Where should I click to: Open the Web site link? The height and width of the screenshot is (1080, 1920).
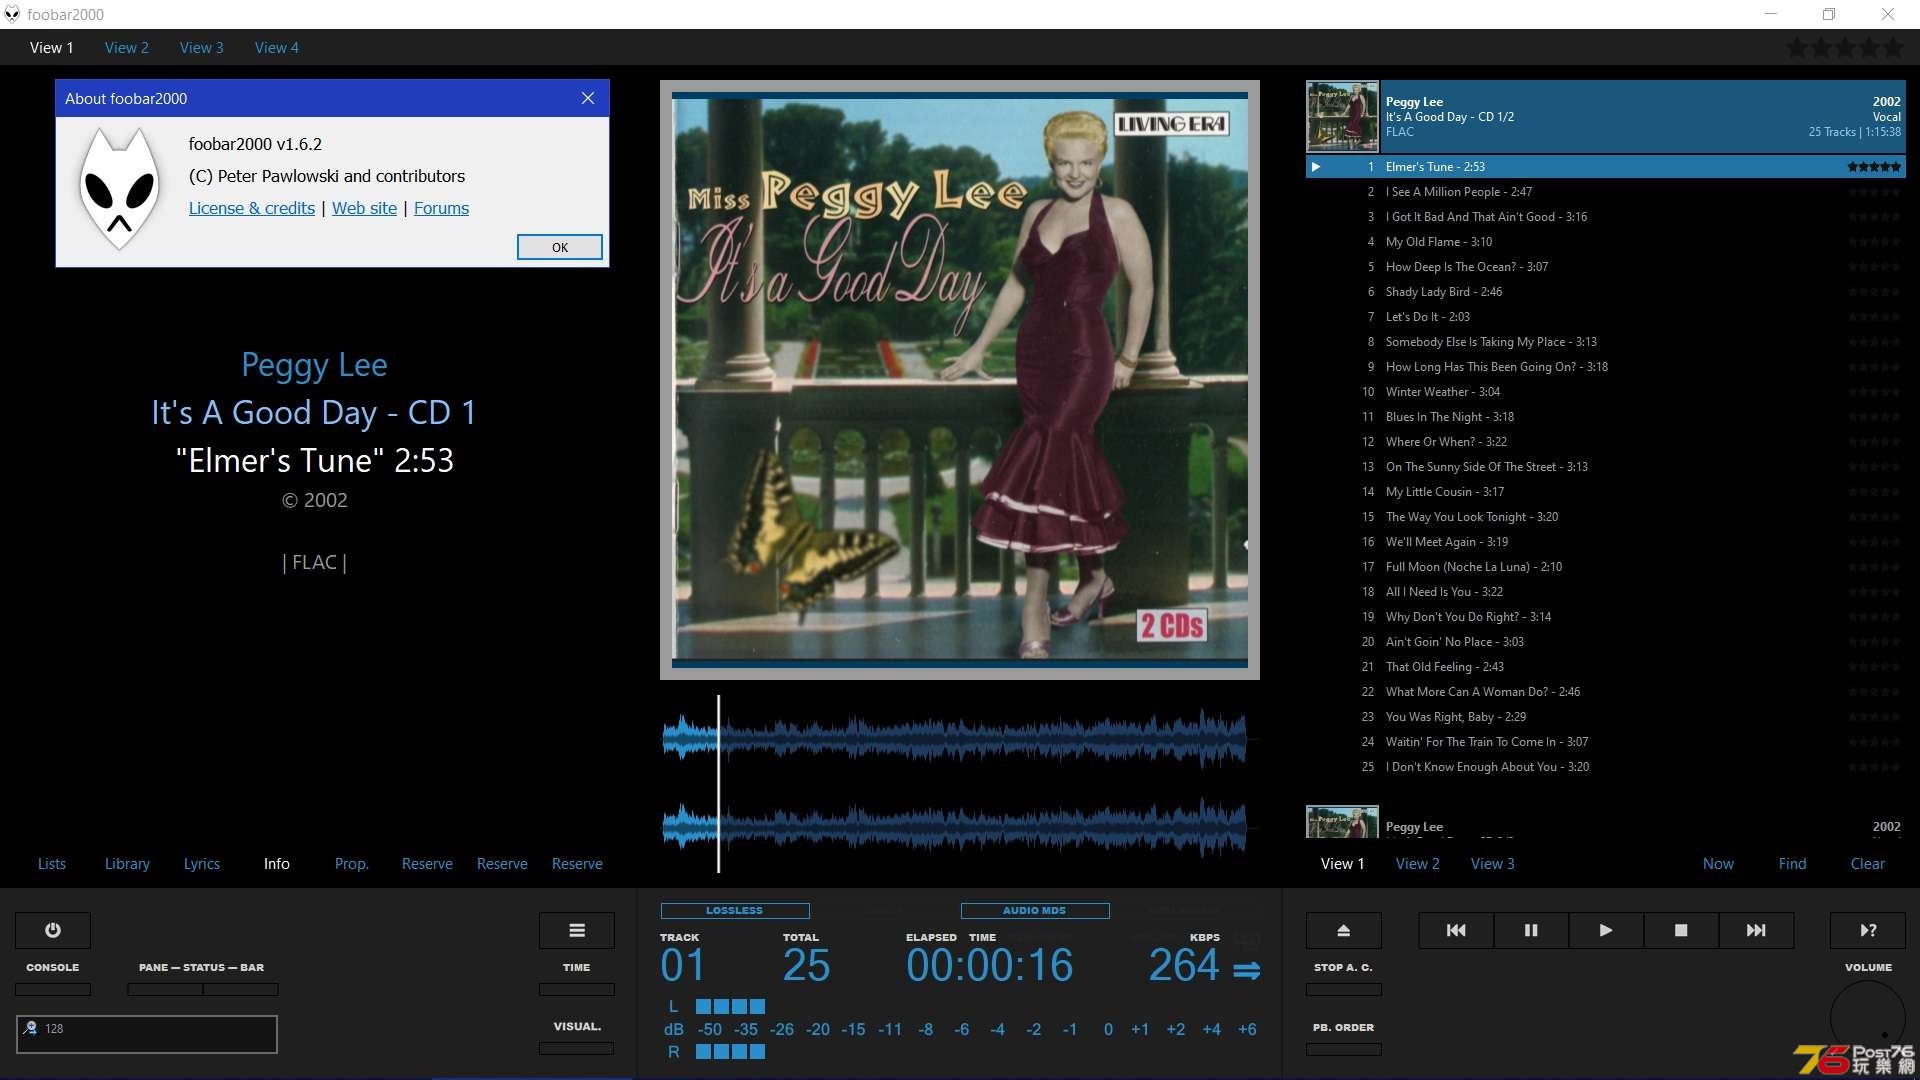pos(364,208)
